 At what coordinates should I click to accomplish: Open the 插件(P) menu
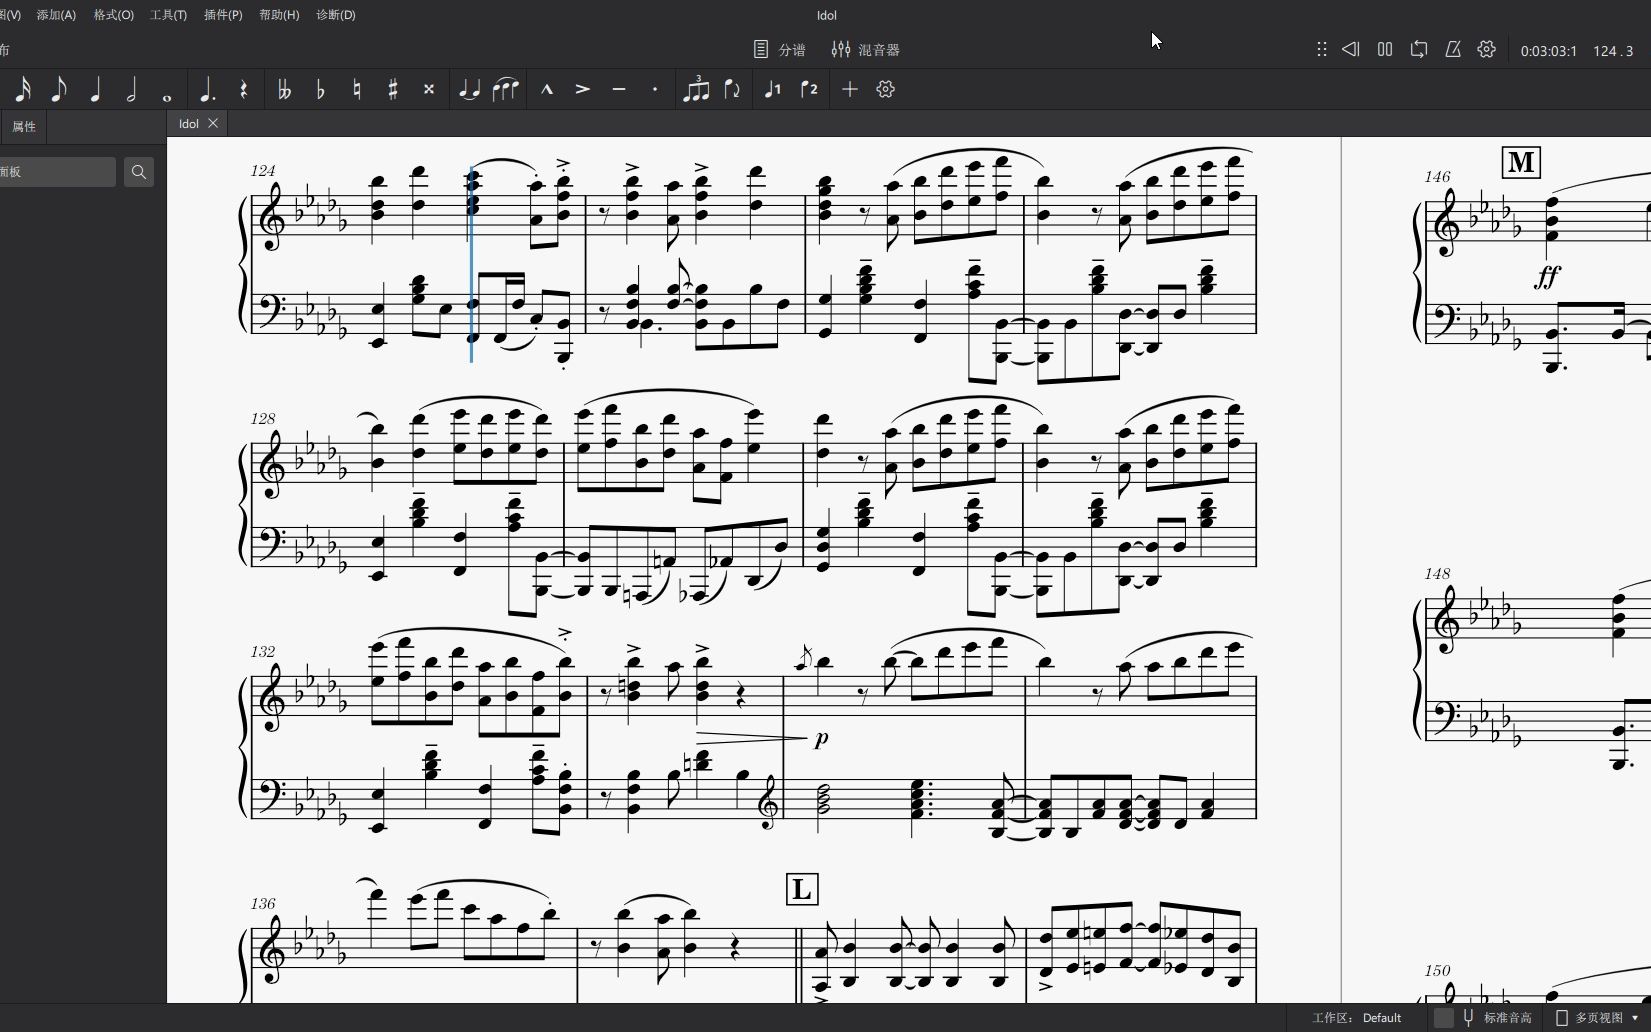coord(223,15)
